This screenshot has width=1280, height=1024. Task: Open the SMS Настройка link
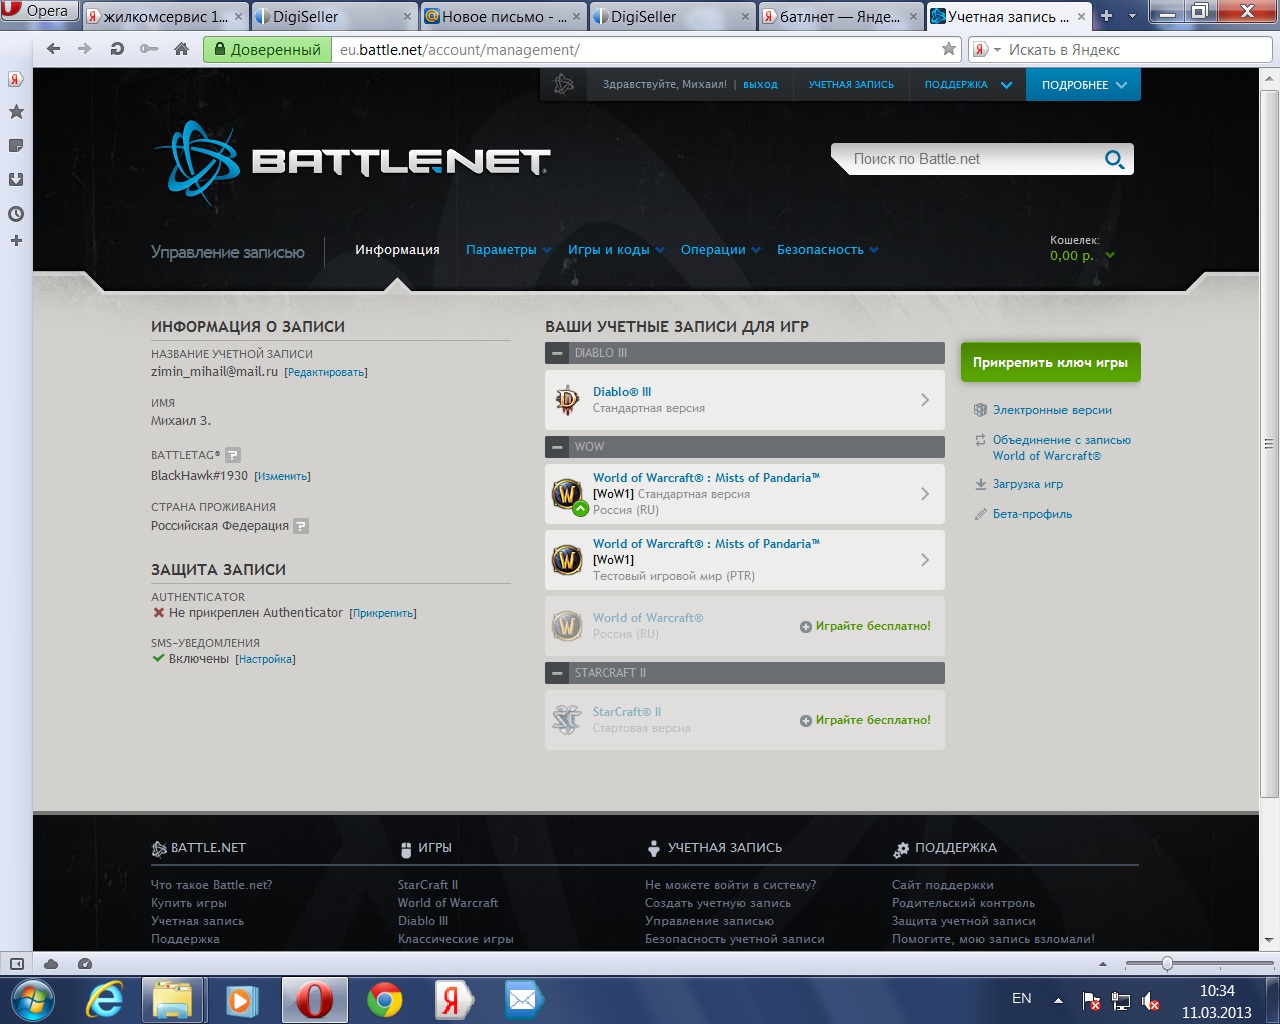tap(265, 660)
